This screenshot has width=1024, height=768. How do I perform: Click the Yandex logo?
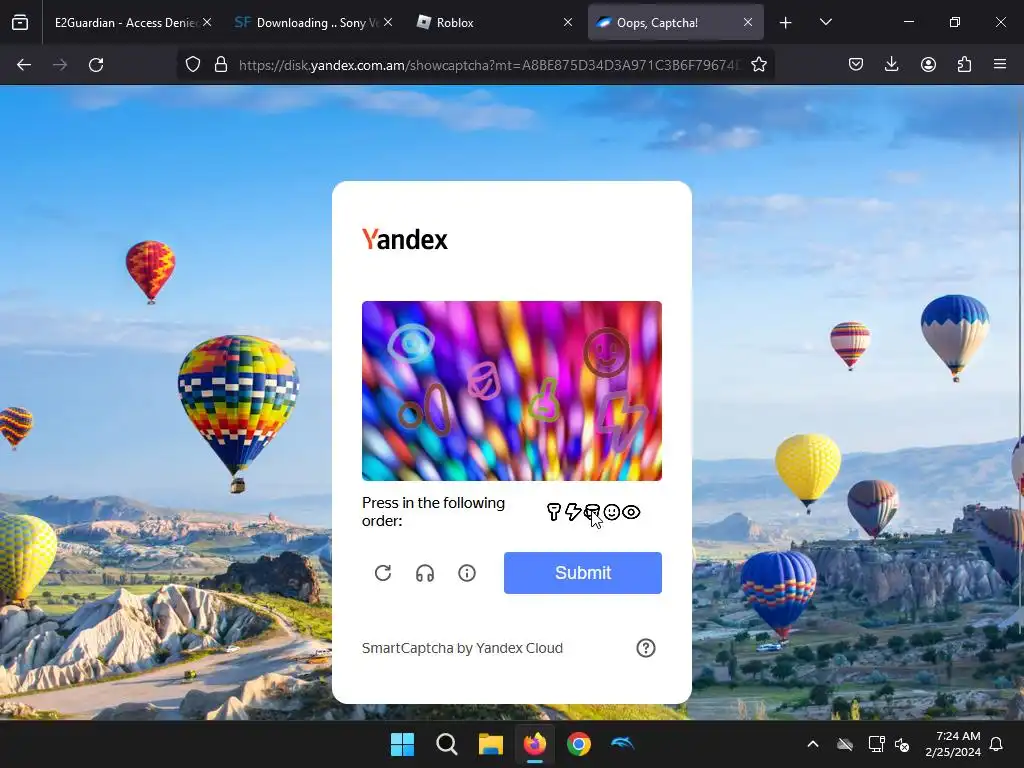tap(405, 239)
